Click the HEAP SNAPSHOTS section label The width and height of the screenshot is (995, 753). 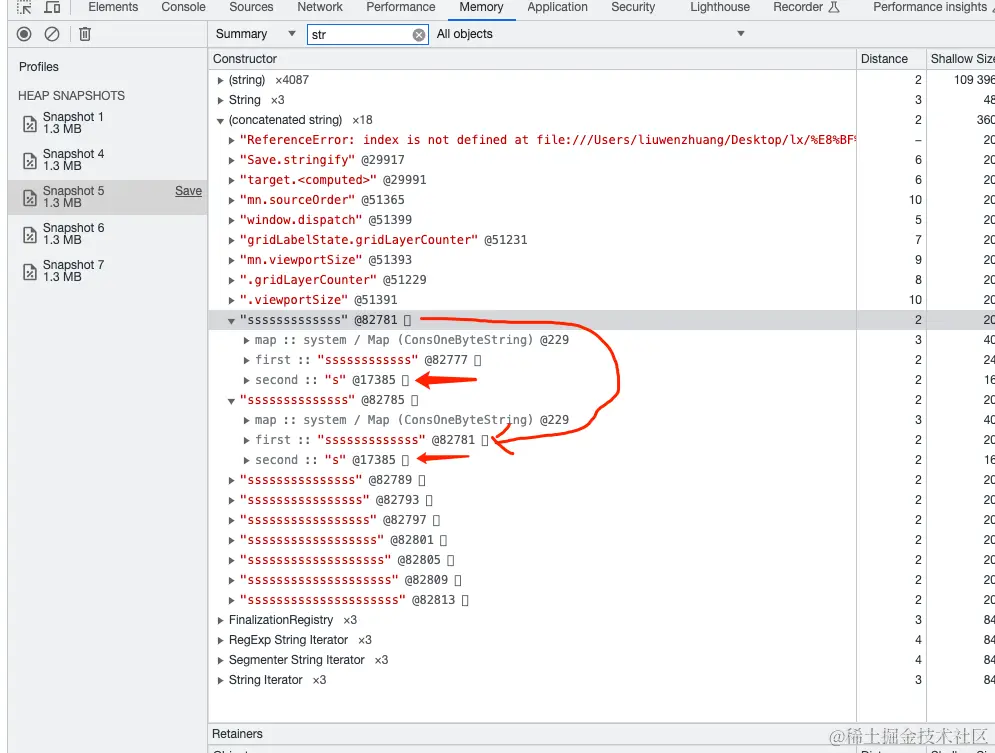(x=71, y=96)
